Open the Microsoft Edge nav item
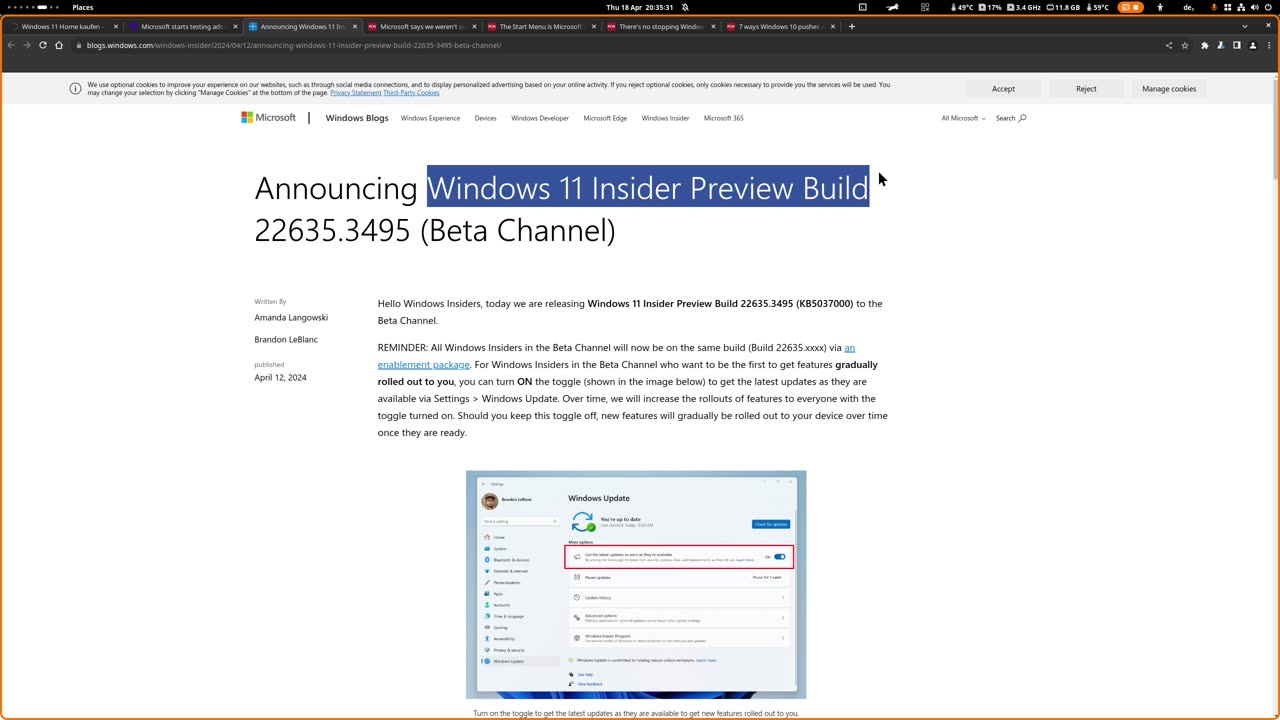 pyautogui.click(x=605, y=118)
